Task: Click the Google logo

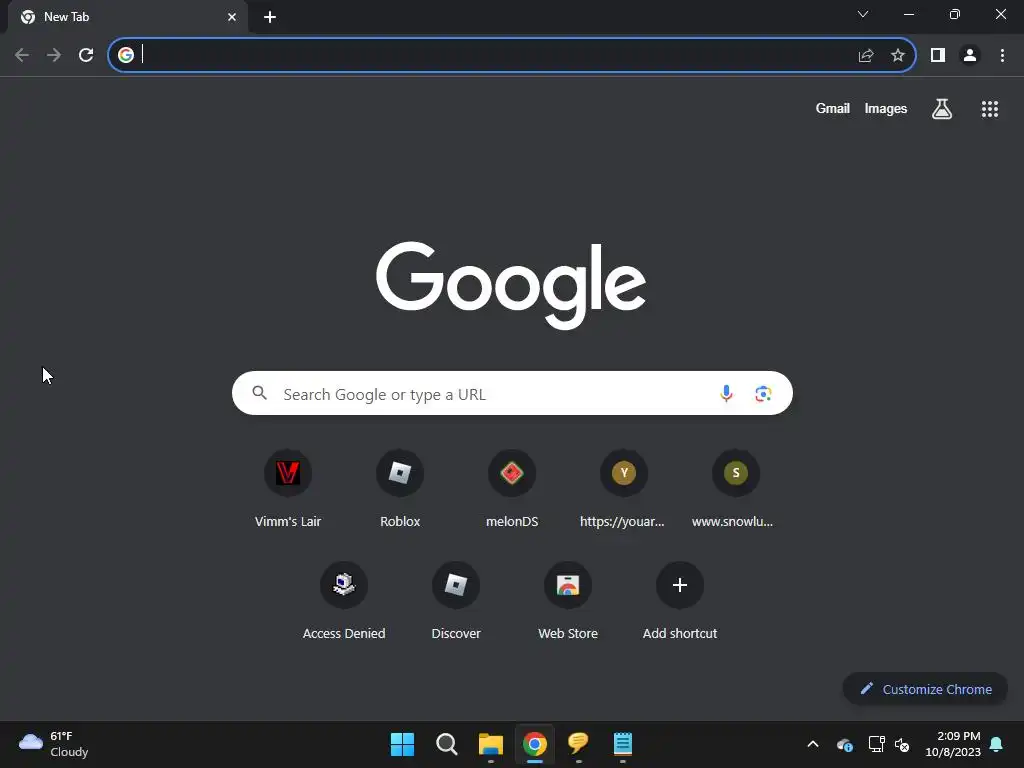Action: 511,285
